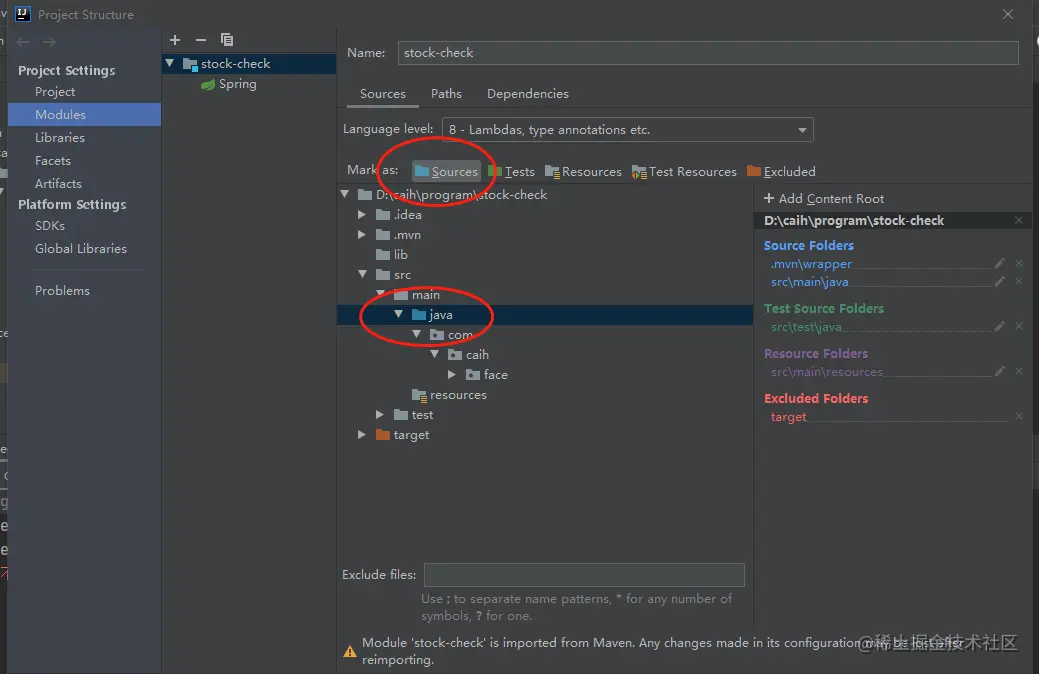Image resolution: width=1039 pixels, height=674 pixels.
Task: Click the IntelliJ IDEA title bar icon
Action: coord(23,14)
